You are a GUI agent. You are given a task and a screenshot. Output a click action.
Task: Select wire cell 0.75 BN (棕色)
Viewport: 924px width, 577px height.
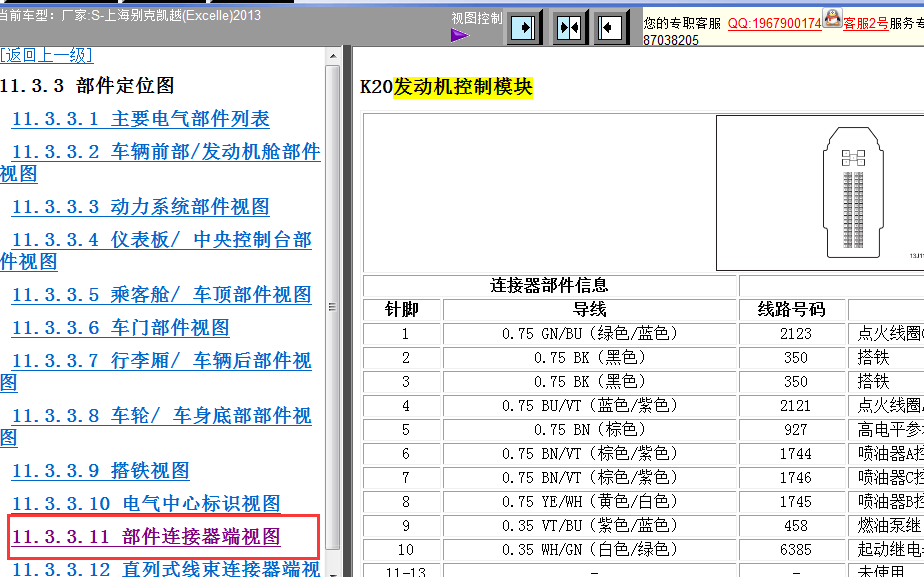click(590, 430)
